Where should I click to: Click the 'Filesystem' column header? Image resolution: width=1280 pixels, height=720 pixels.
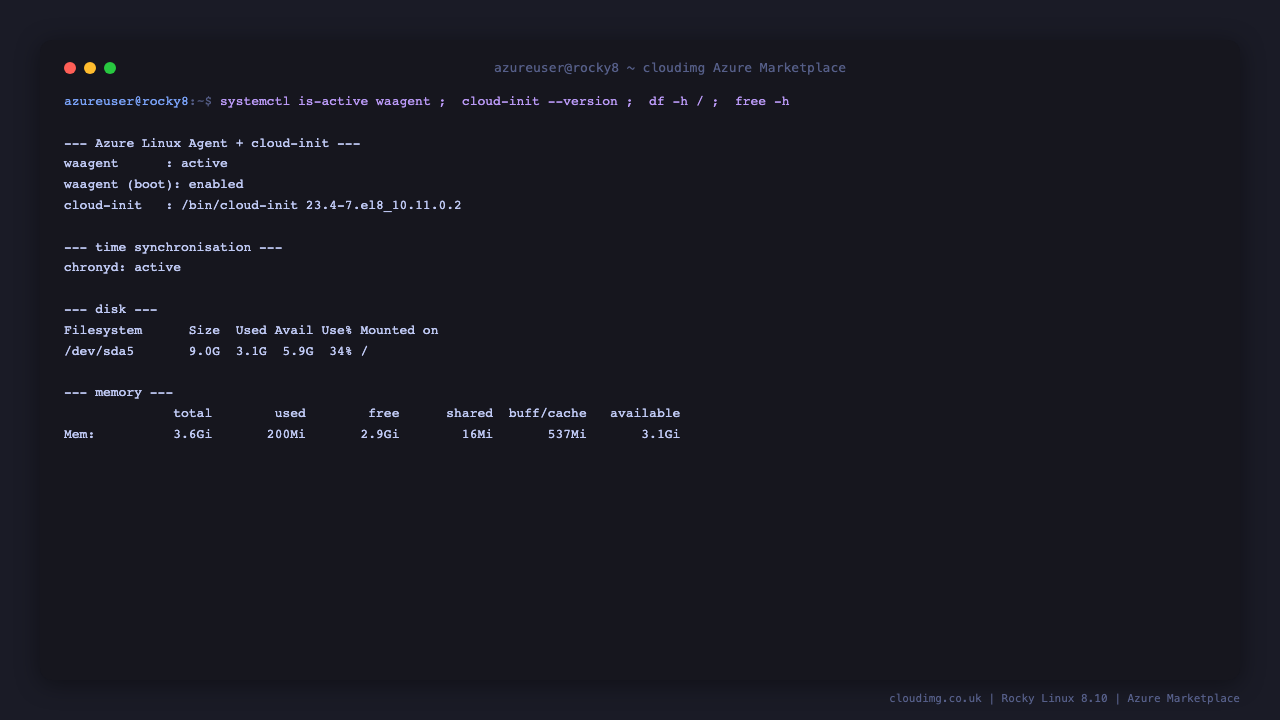tap(103, 330)
